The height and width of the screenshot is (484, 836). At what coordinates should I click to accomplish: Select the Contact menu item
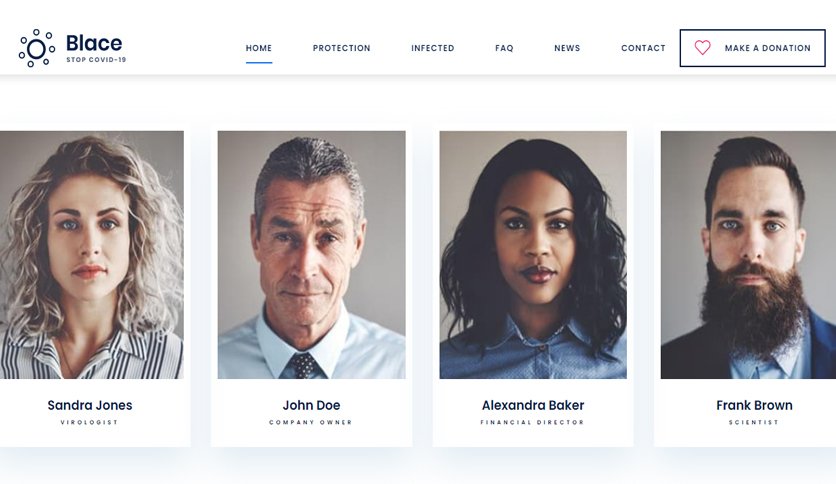click(643, 48)
